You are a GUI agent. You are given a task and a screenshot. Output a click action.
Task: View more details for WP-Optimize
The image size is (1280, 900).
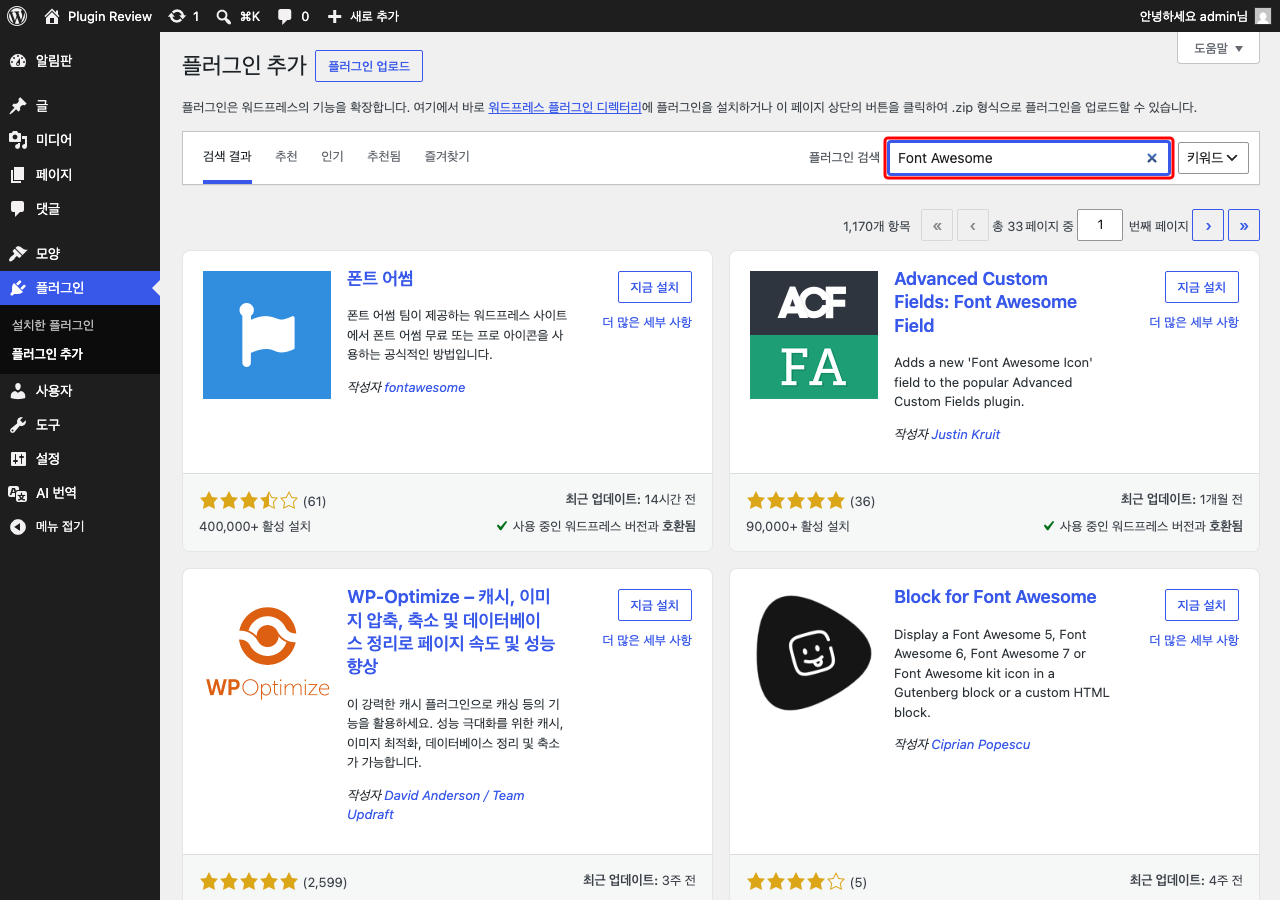pos(647,640)
